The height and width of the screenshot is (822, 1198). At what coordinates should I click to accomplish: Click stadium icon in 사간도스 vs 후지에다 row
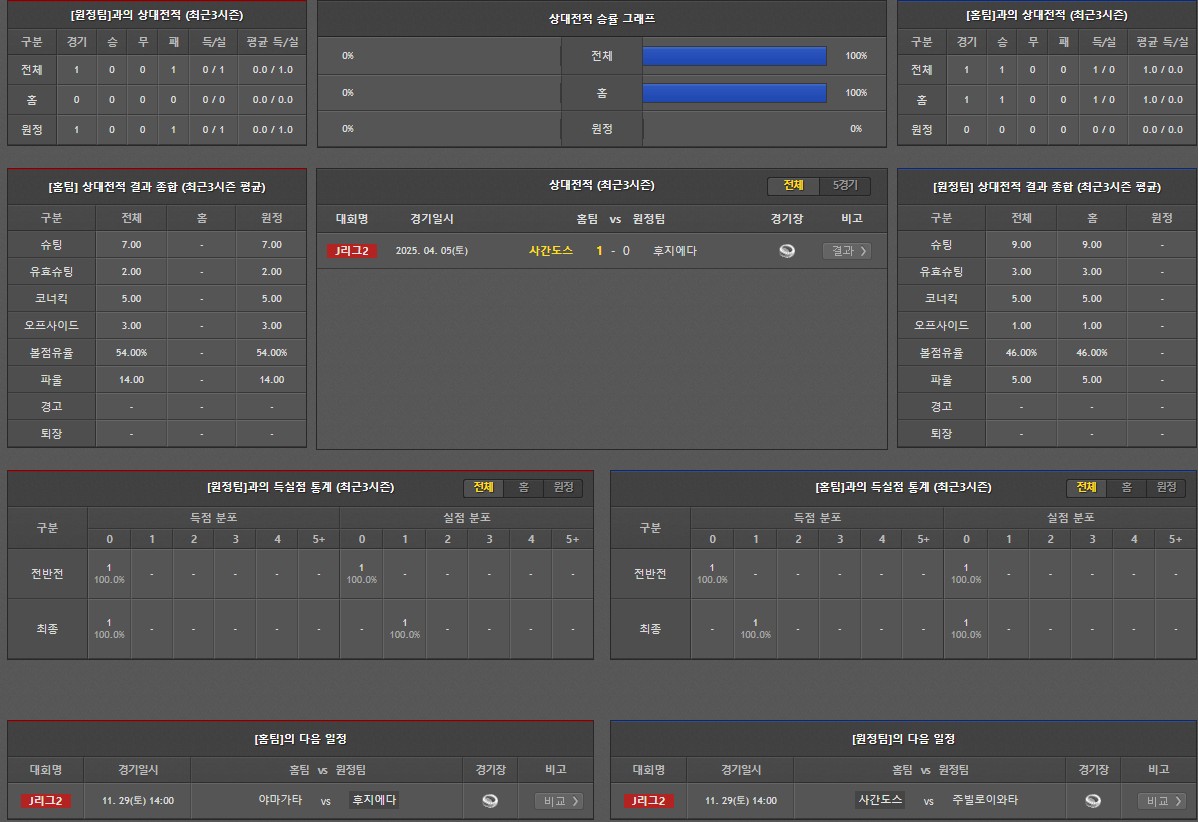click(x=787, y=251)
